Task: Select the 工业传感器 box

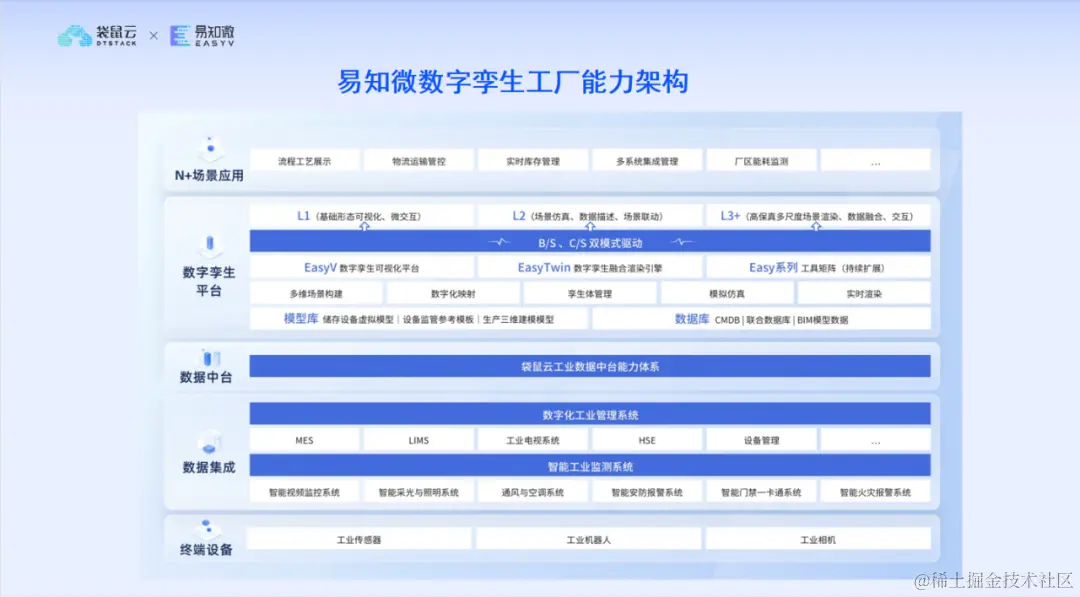Action: (359, 539)
